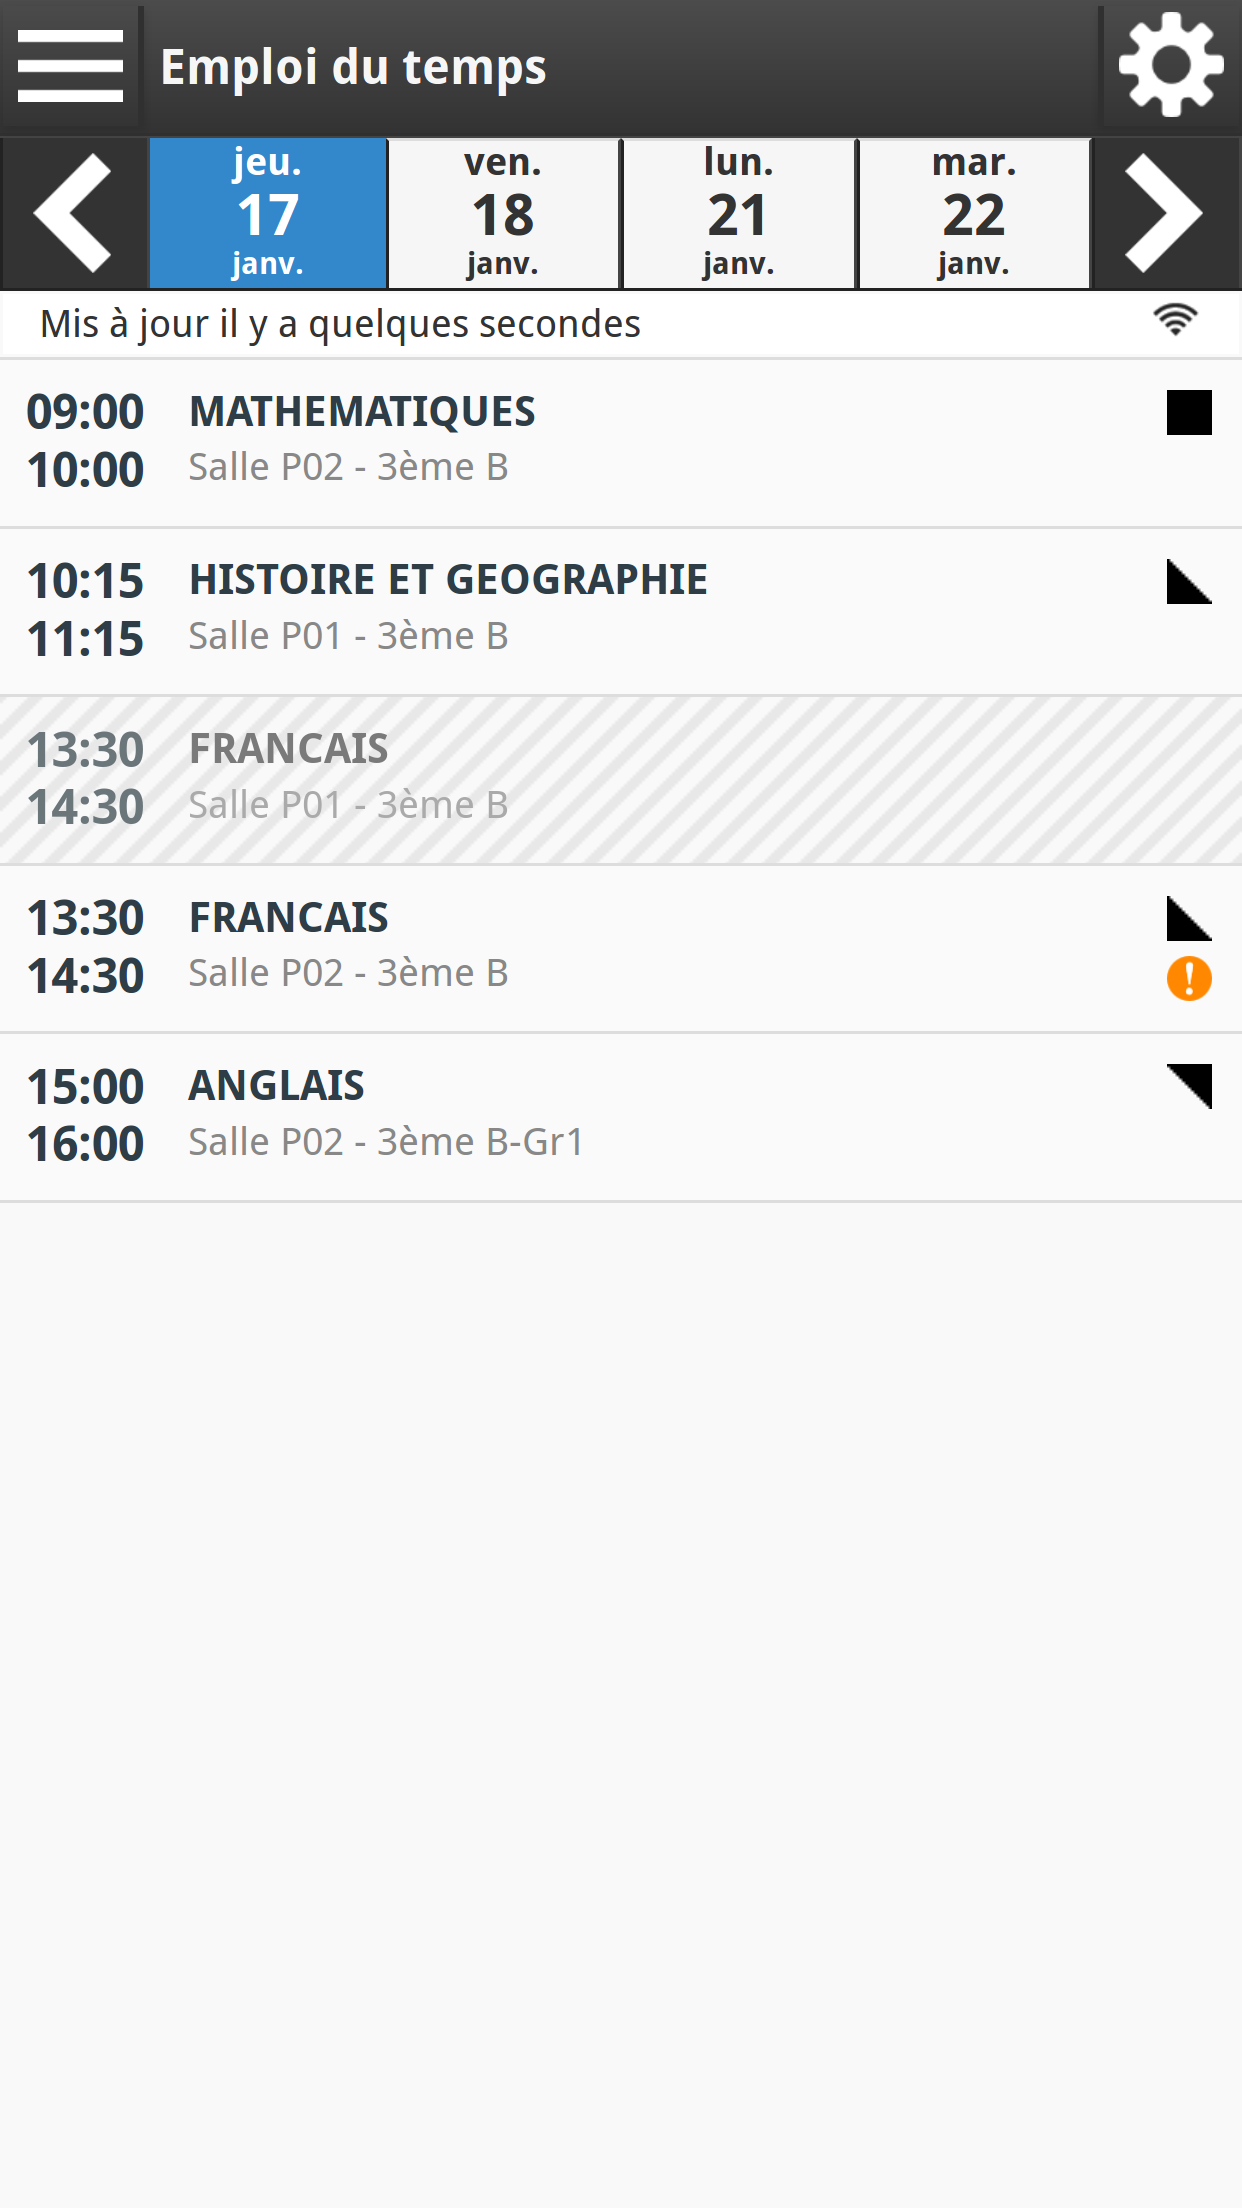Select the jeu. 17 janv. tab
The height and width of the screenshot is (2208, 1242).
[x=268, y=213]
